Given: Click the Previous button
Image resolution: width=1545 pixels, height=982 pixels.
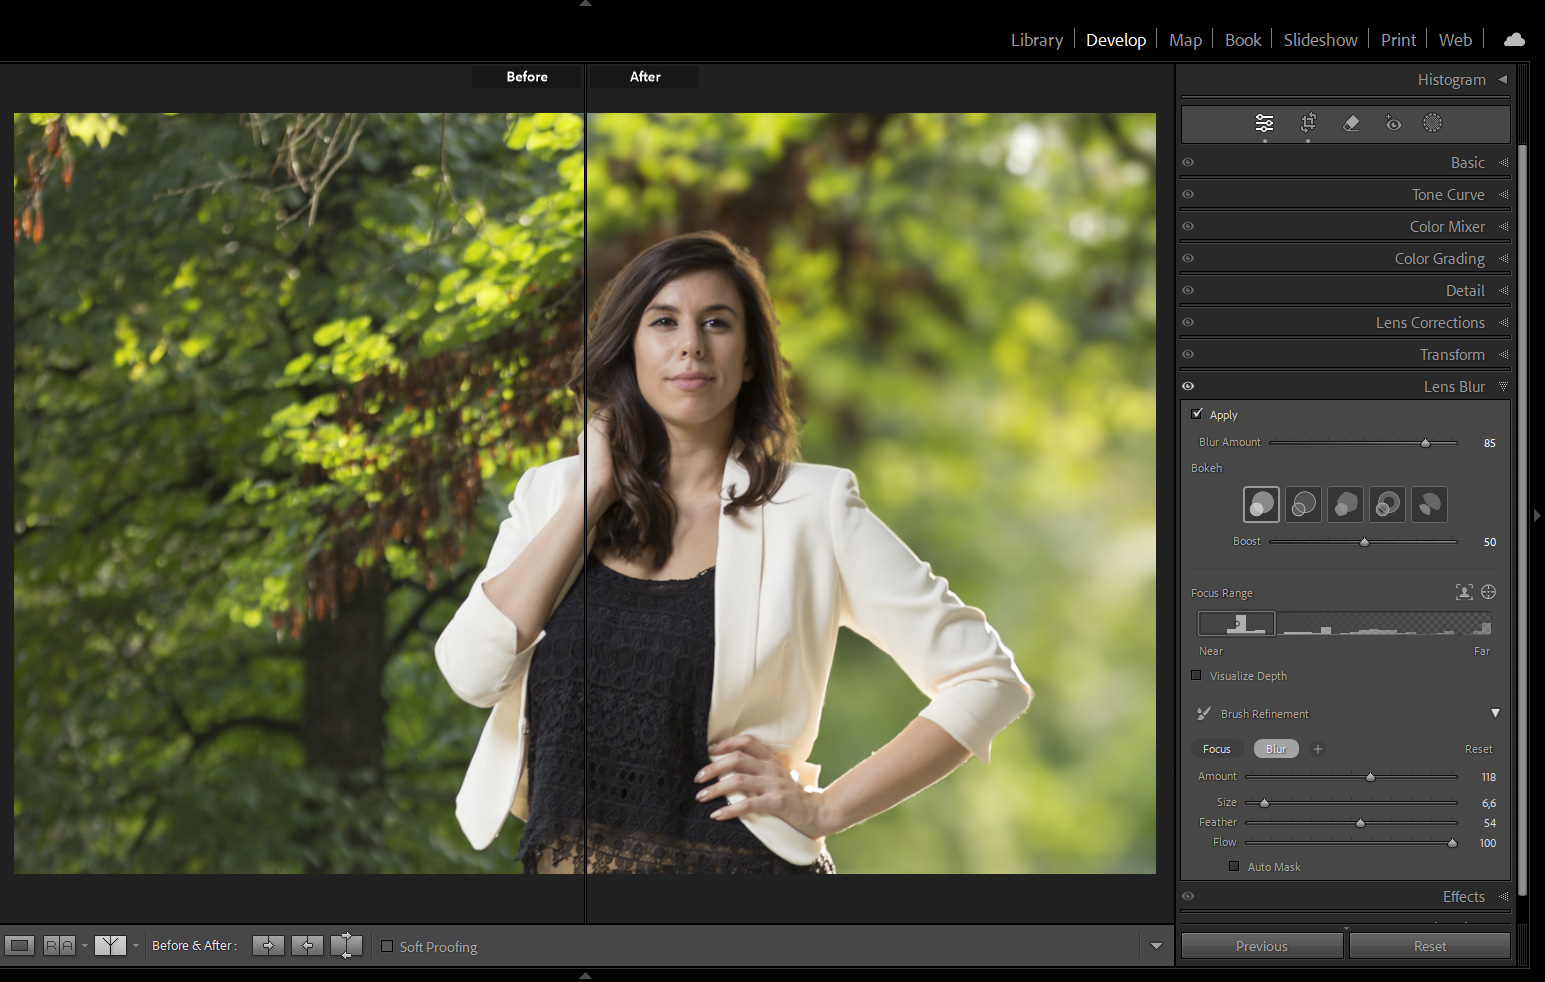Looking at the screenshot, I should [1261, 945].
